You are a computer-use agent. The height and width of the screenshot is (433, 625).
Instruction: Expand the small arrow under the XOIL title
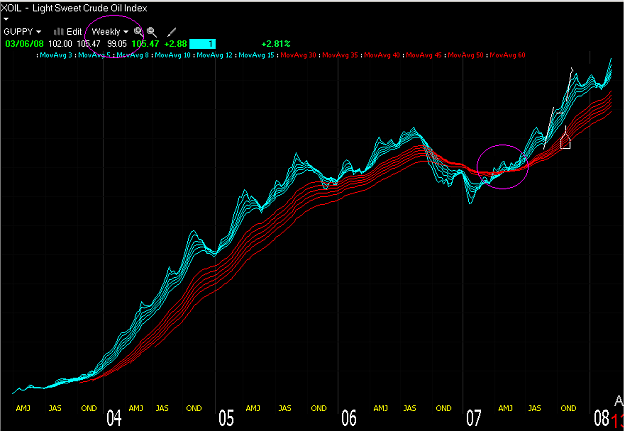(x=6, y=19)
